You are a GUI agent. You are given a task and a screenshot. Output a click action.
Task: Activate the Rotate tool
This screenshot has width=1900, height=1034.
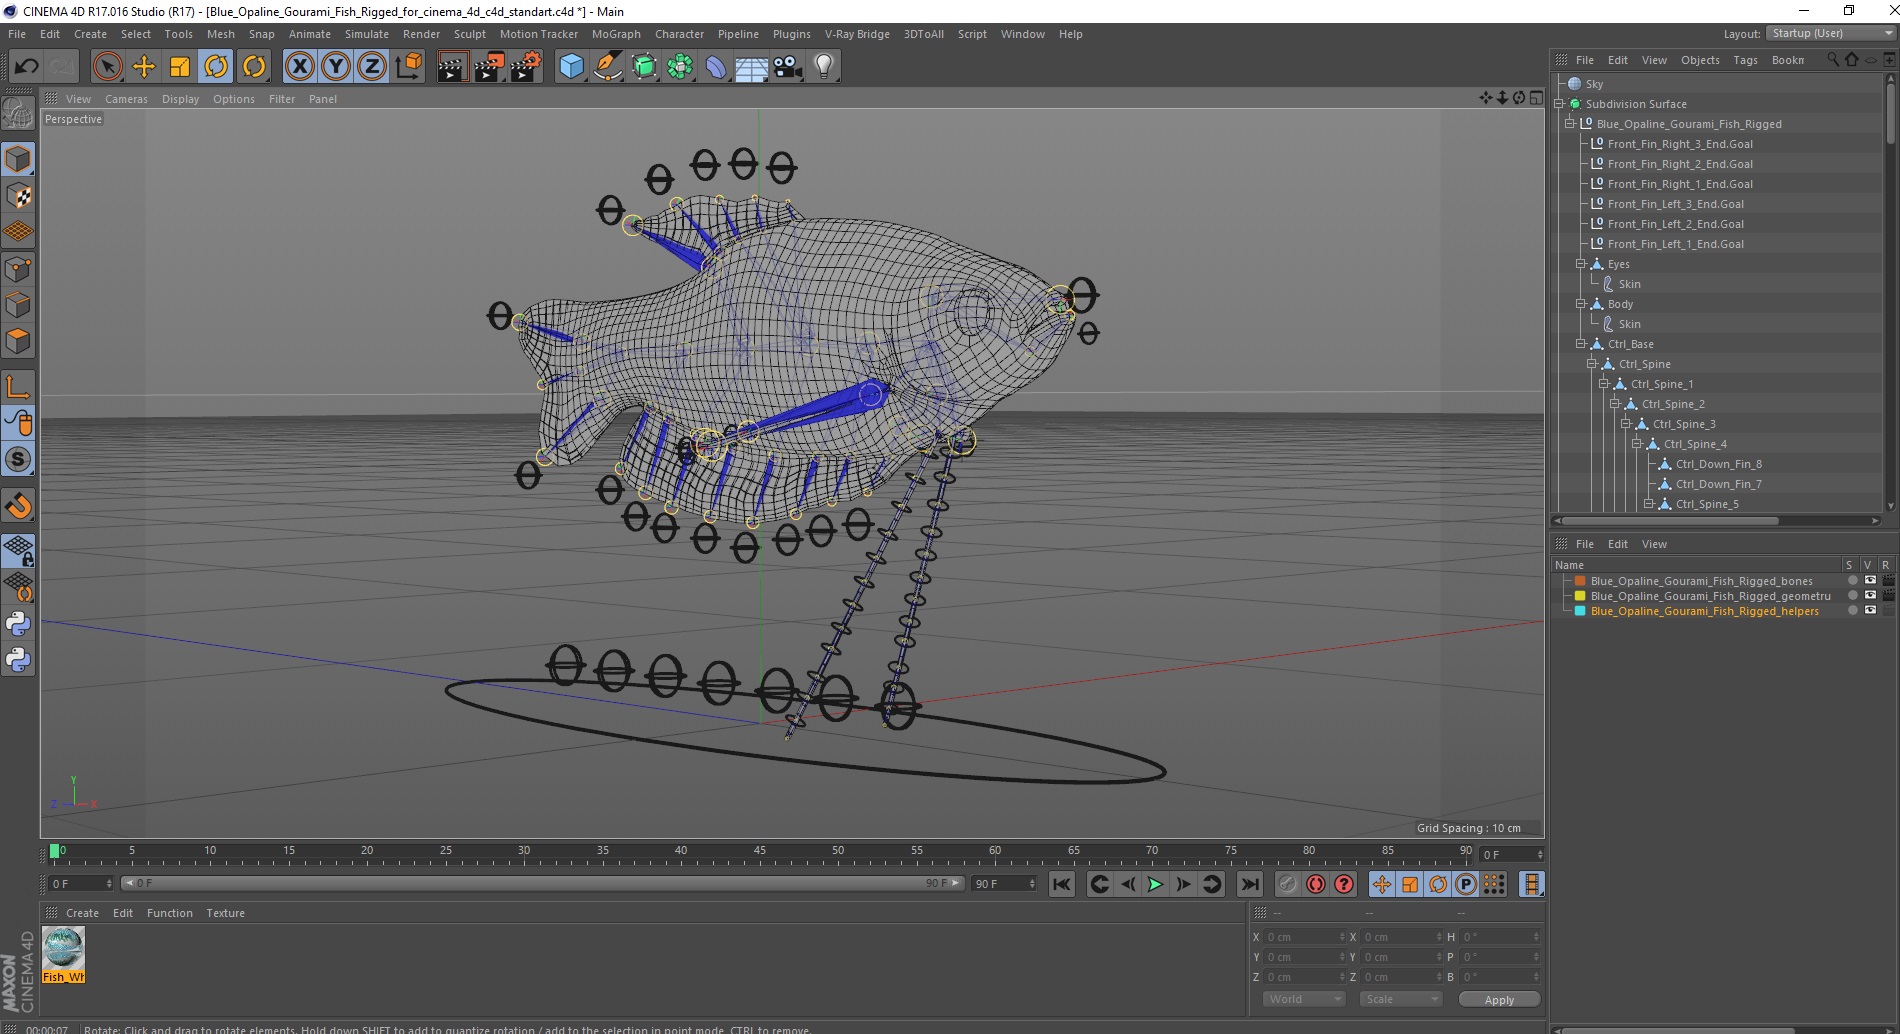point(216,67)
